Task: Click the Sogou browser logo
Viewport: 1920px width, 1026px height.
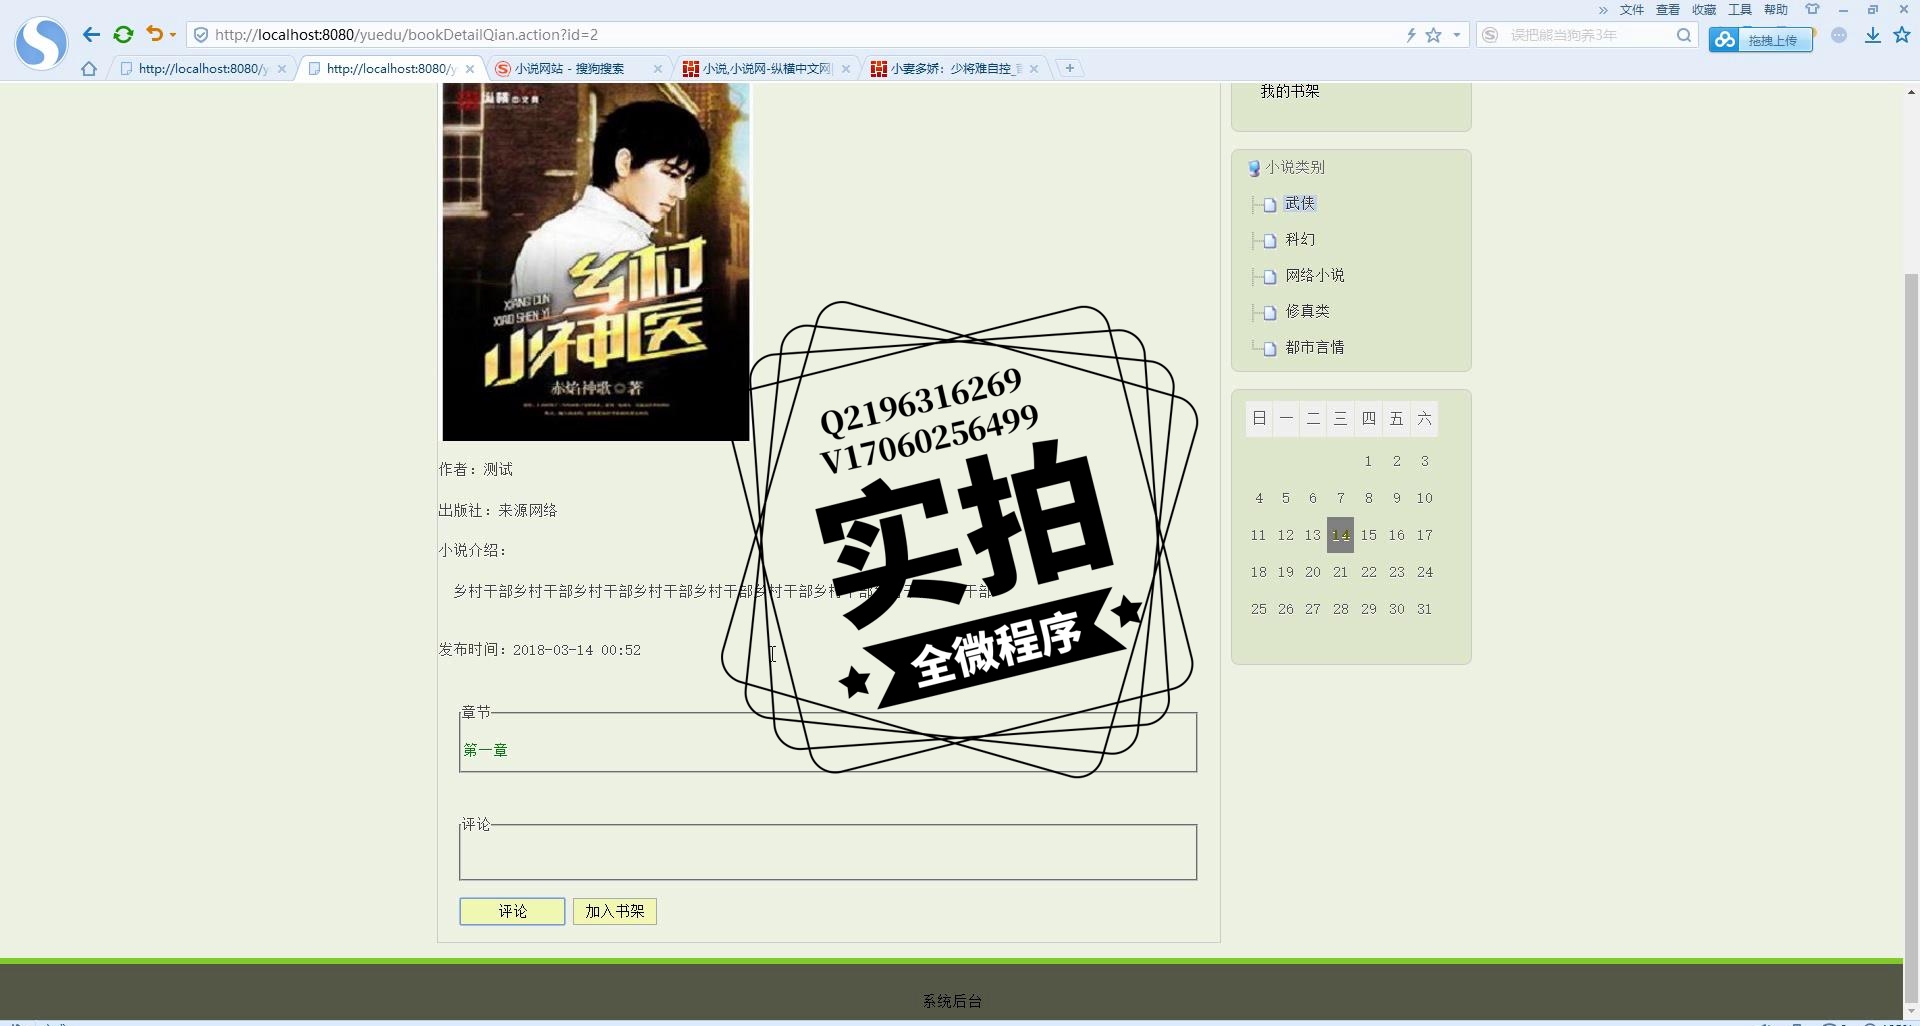Action: (41, 42)
